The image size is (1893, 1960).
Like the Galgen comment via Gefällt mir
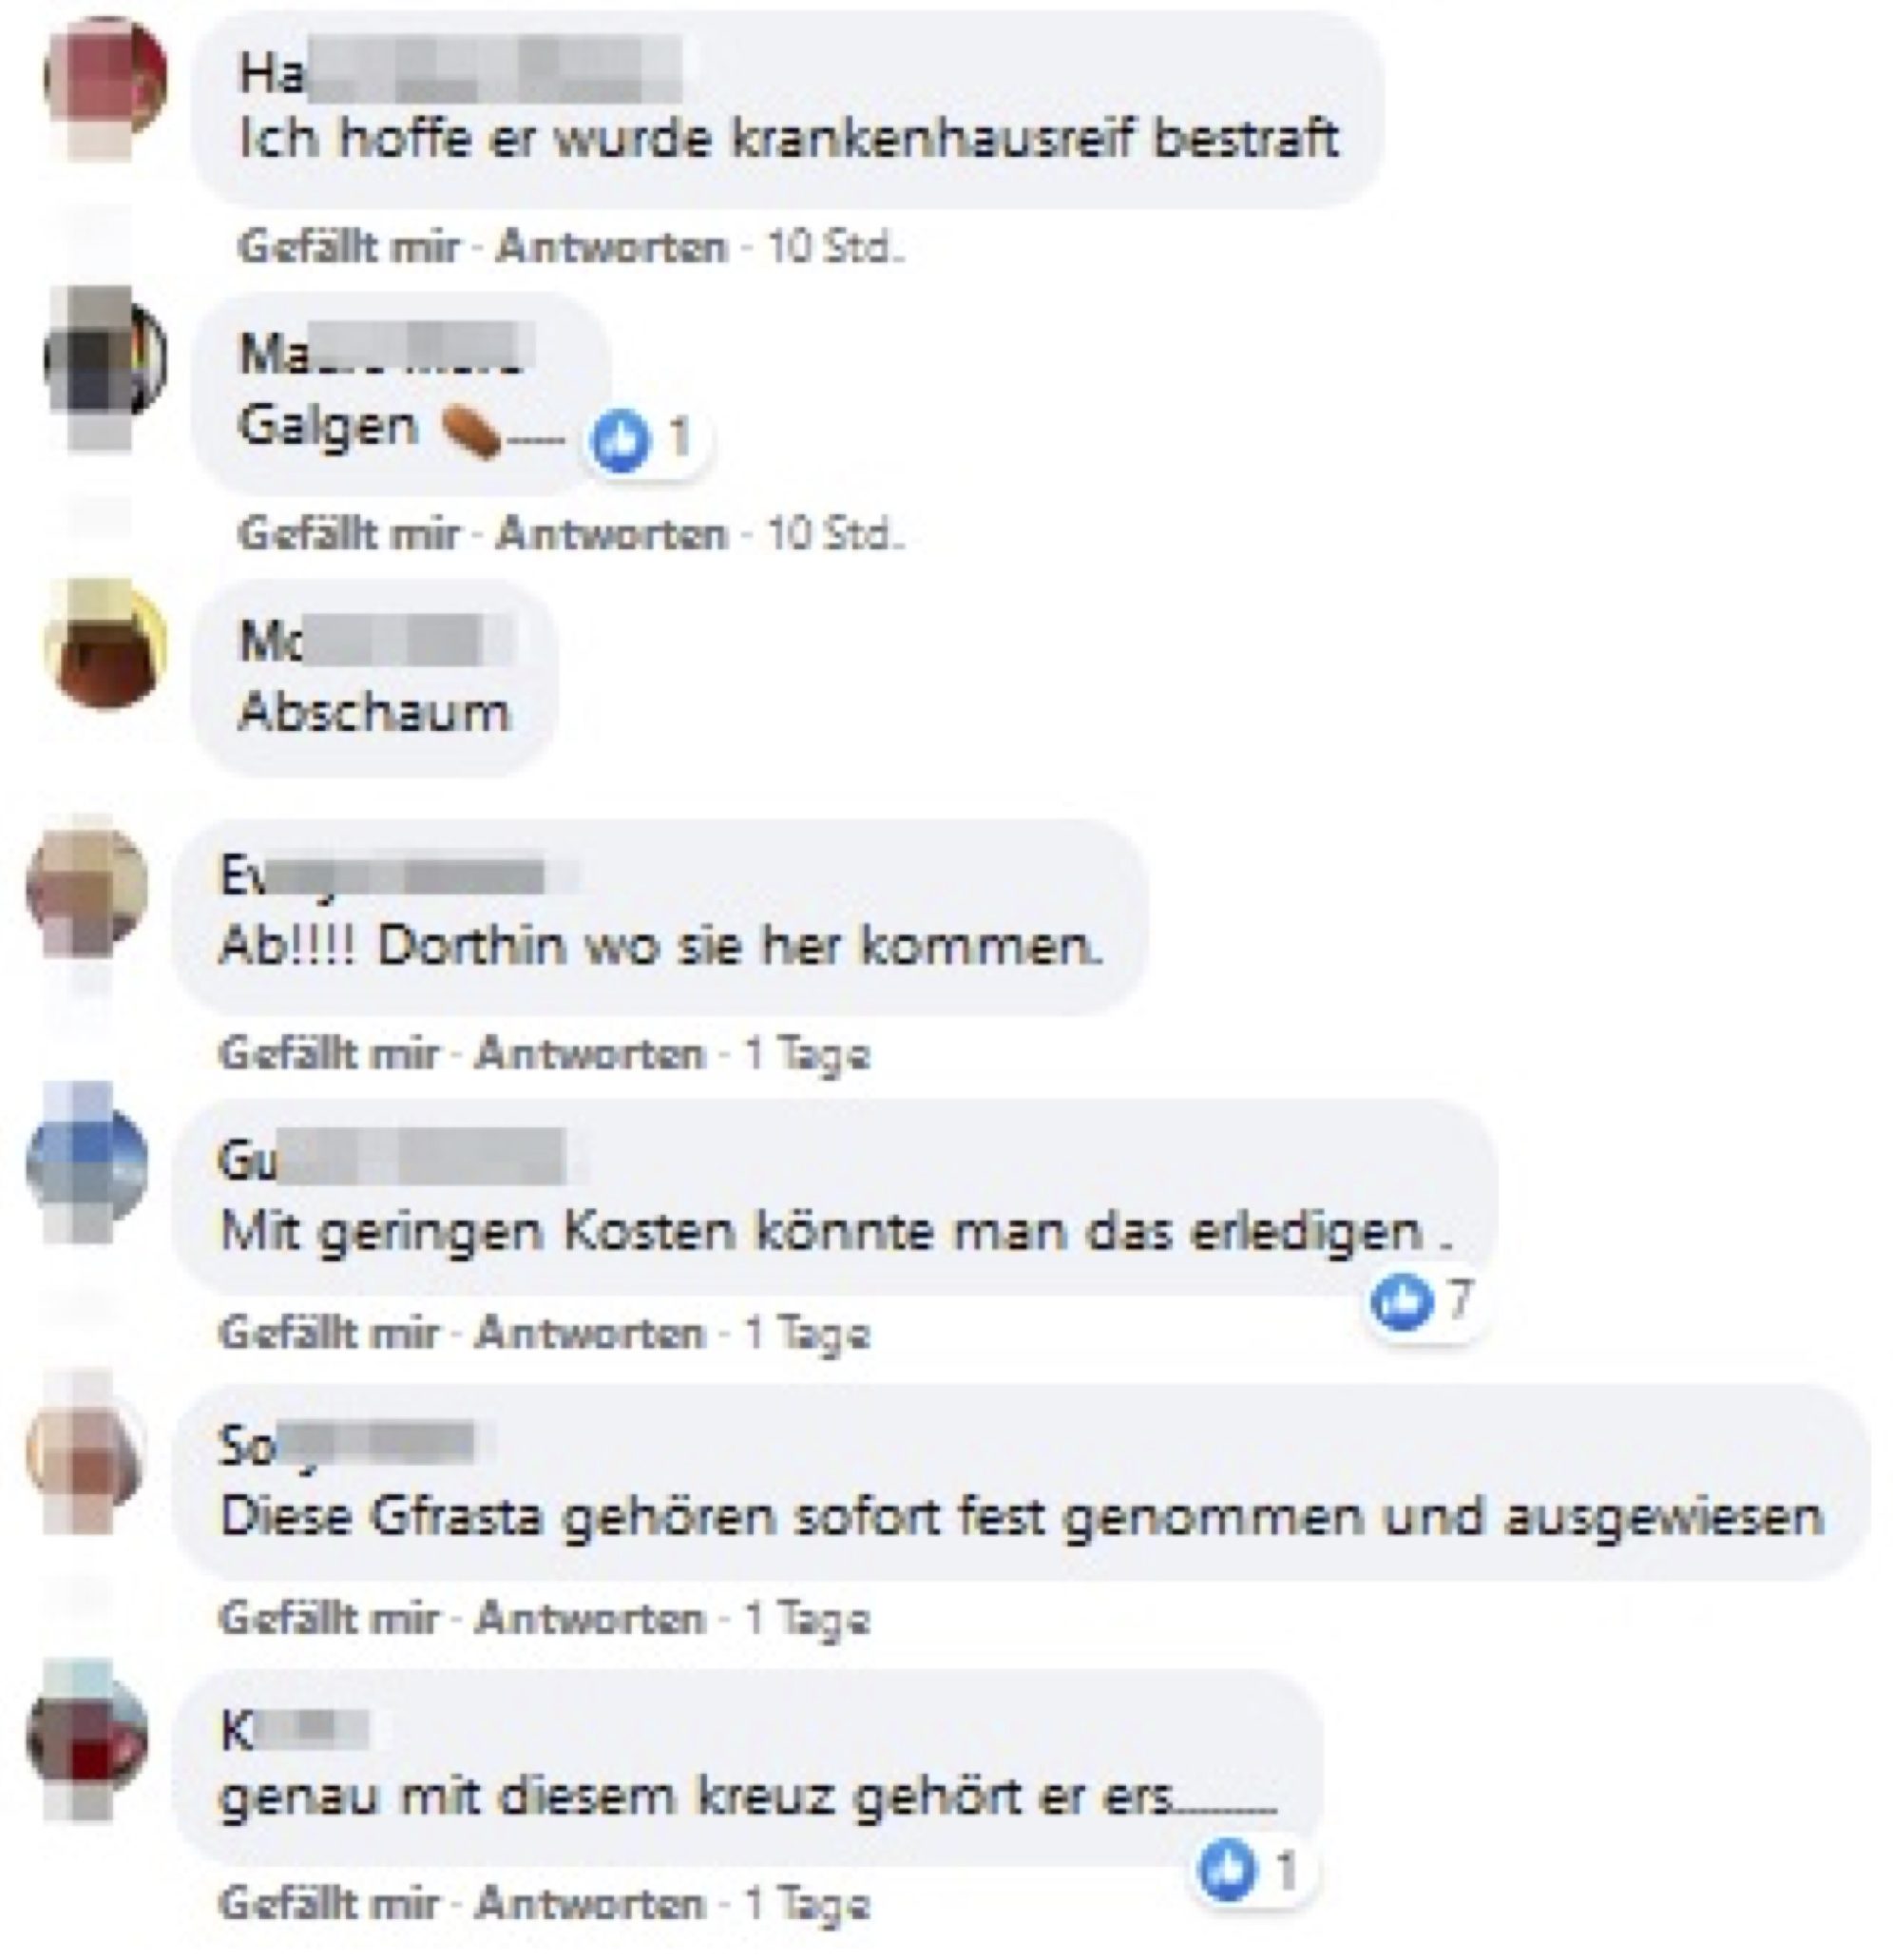[x=349, y=534]
